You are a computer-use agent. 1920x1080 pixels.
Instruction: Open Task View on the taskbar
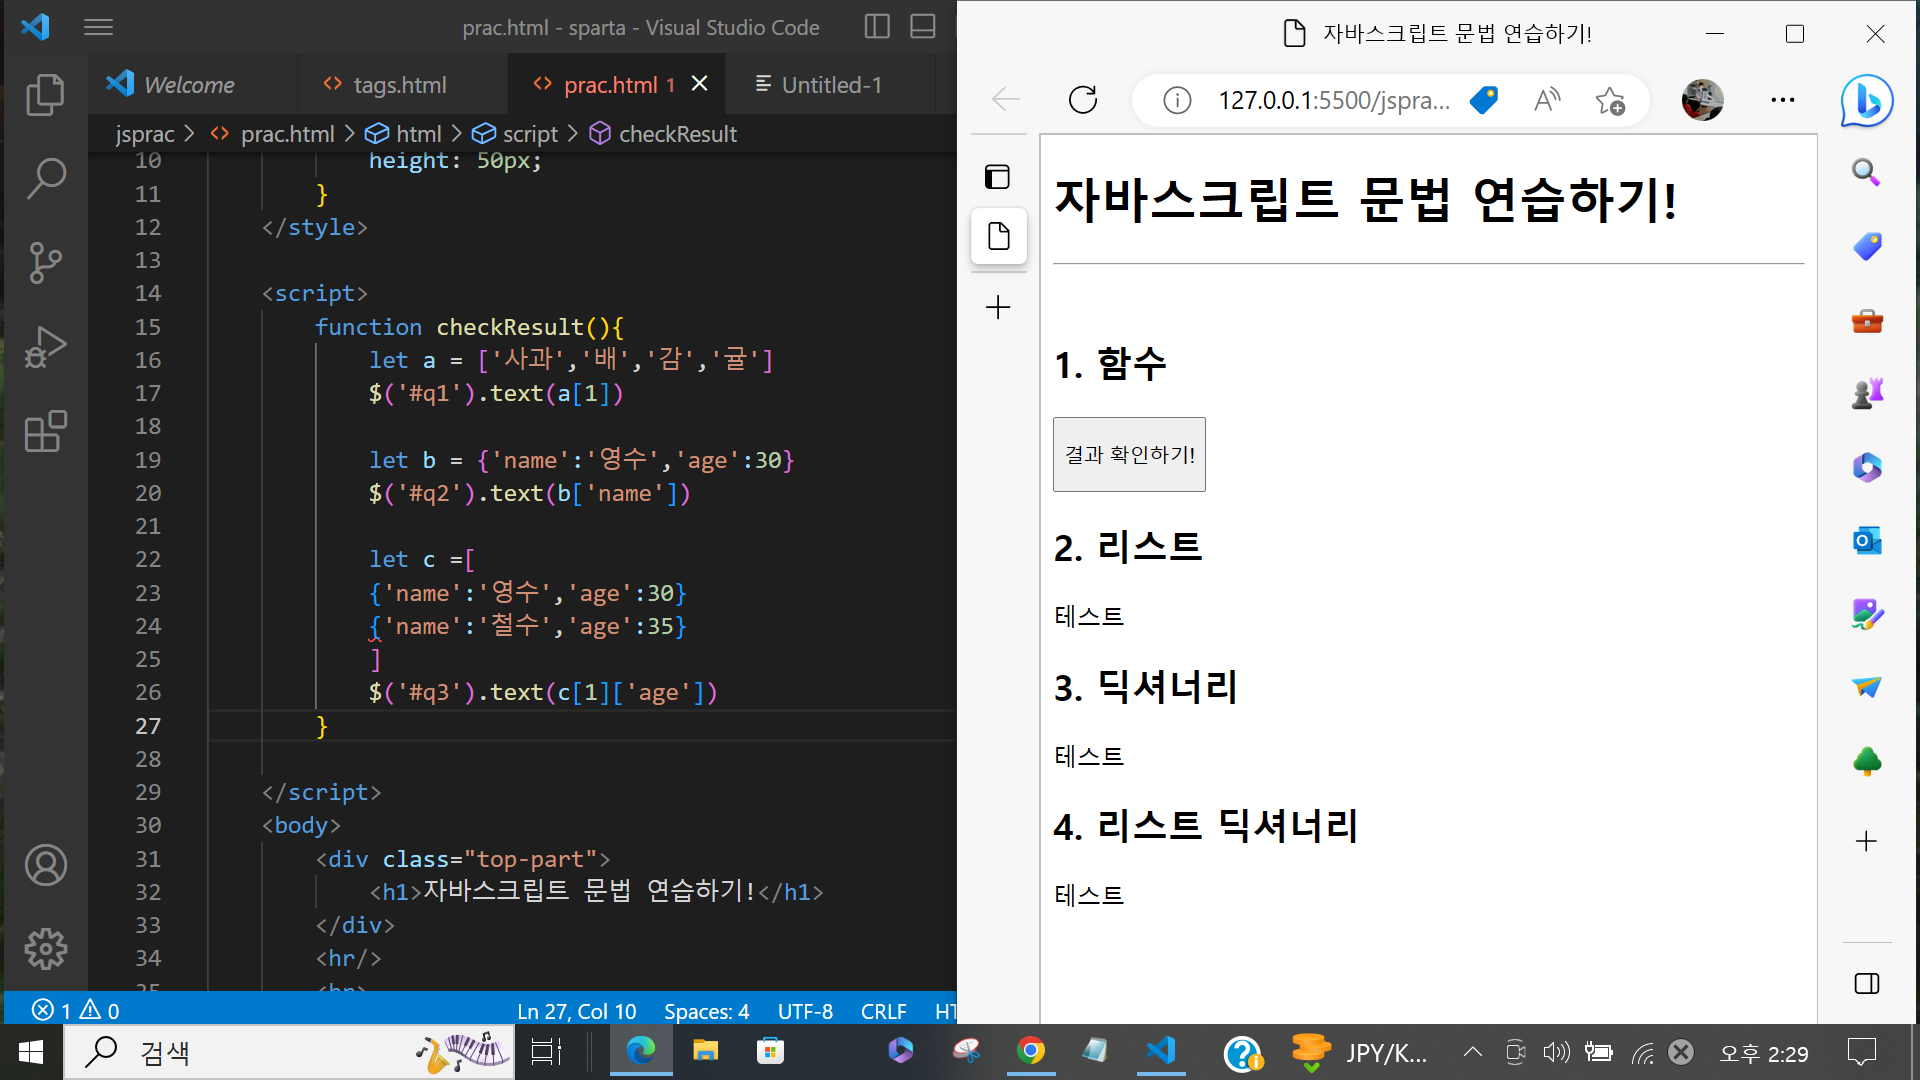546,1052
